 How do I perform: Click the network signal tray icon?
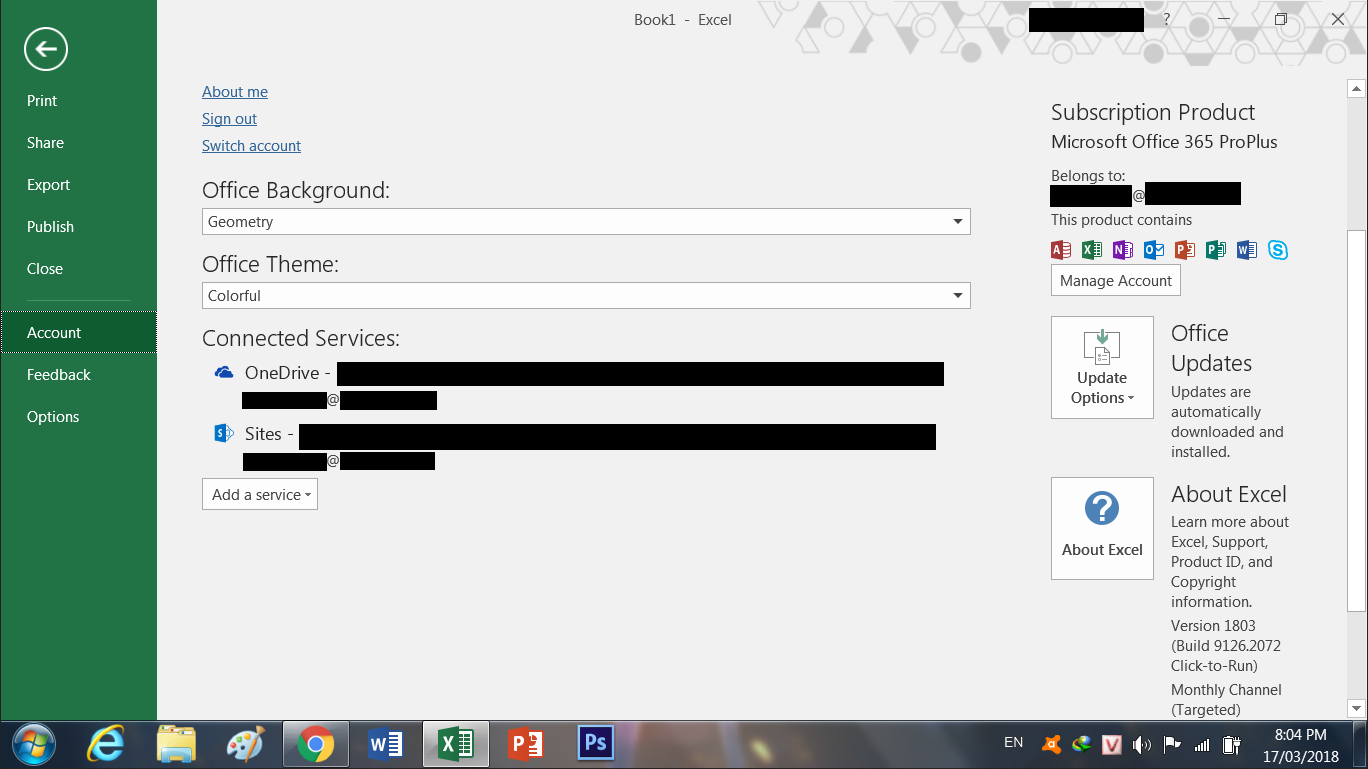[1202, 744]
